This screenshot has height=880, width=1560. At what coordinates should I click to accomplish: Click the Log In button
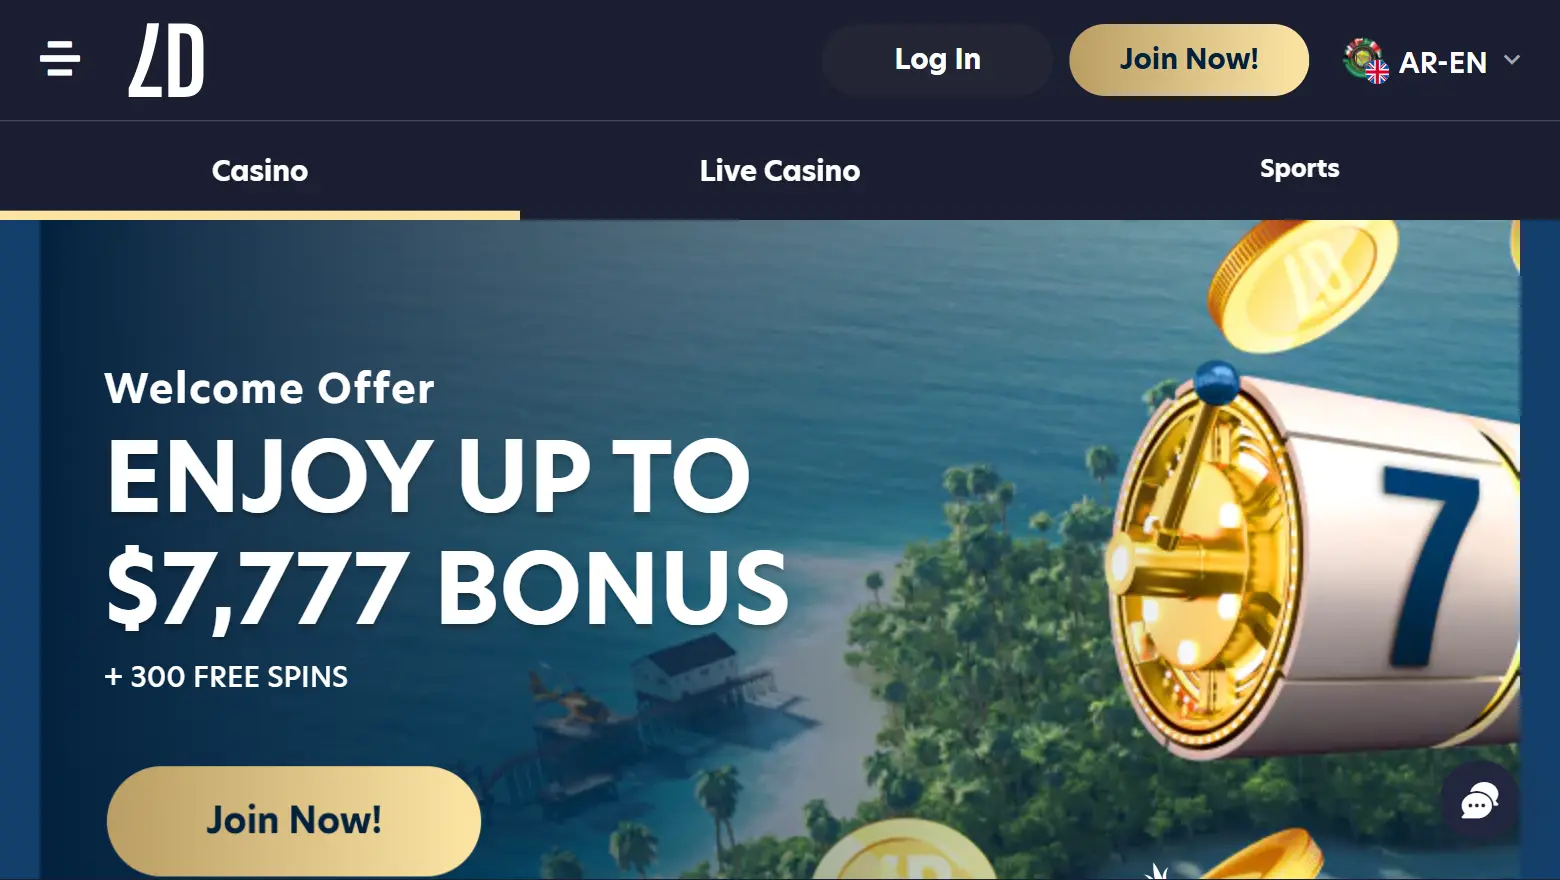pos(937,60)
